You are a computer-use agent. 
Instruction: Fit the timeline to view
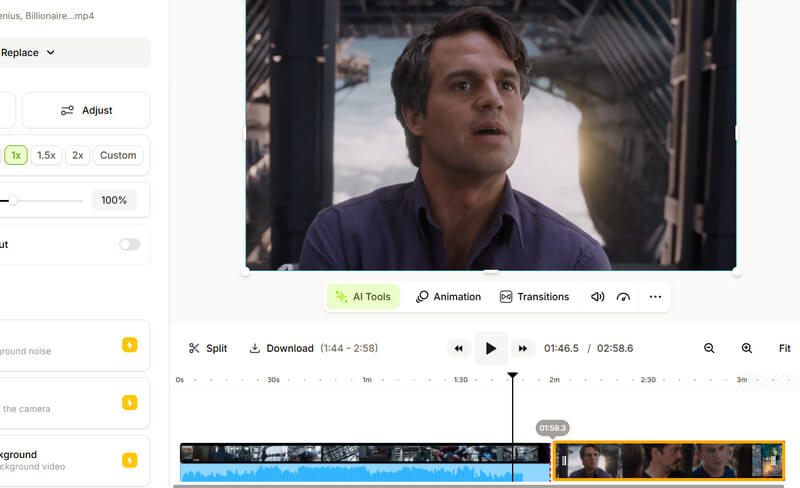(785, 348)
